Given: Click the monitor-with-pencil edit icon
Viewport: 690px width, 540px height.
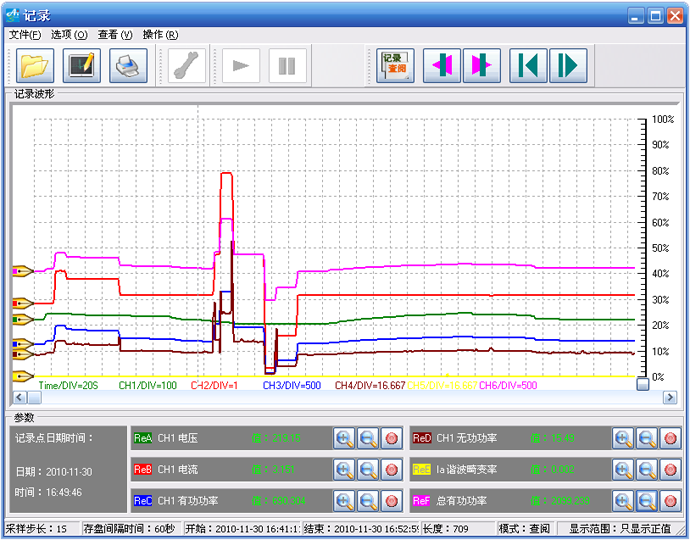Looking at the screenshot, I should click(82, 66).
